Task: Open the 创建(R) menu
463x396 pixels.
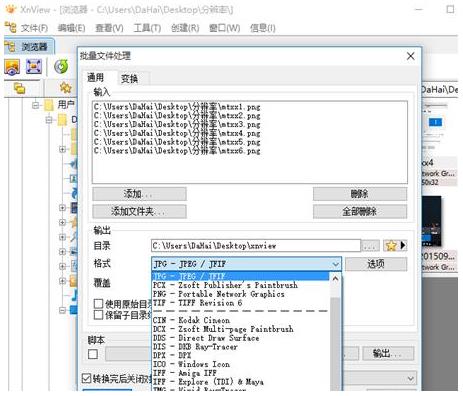Action: 185,28
